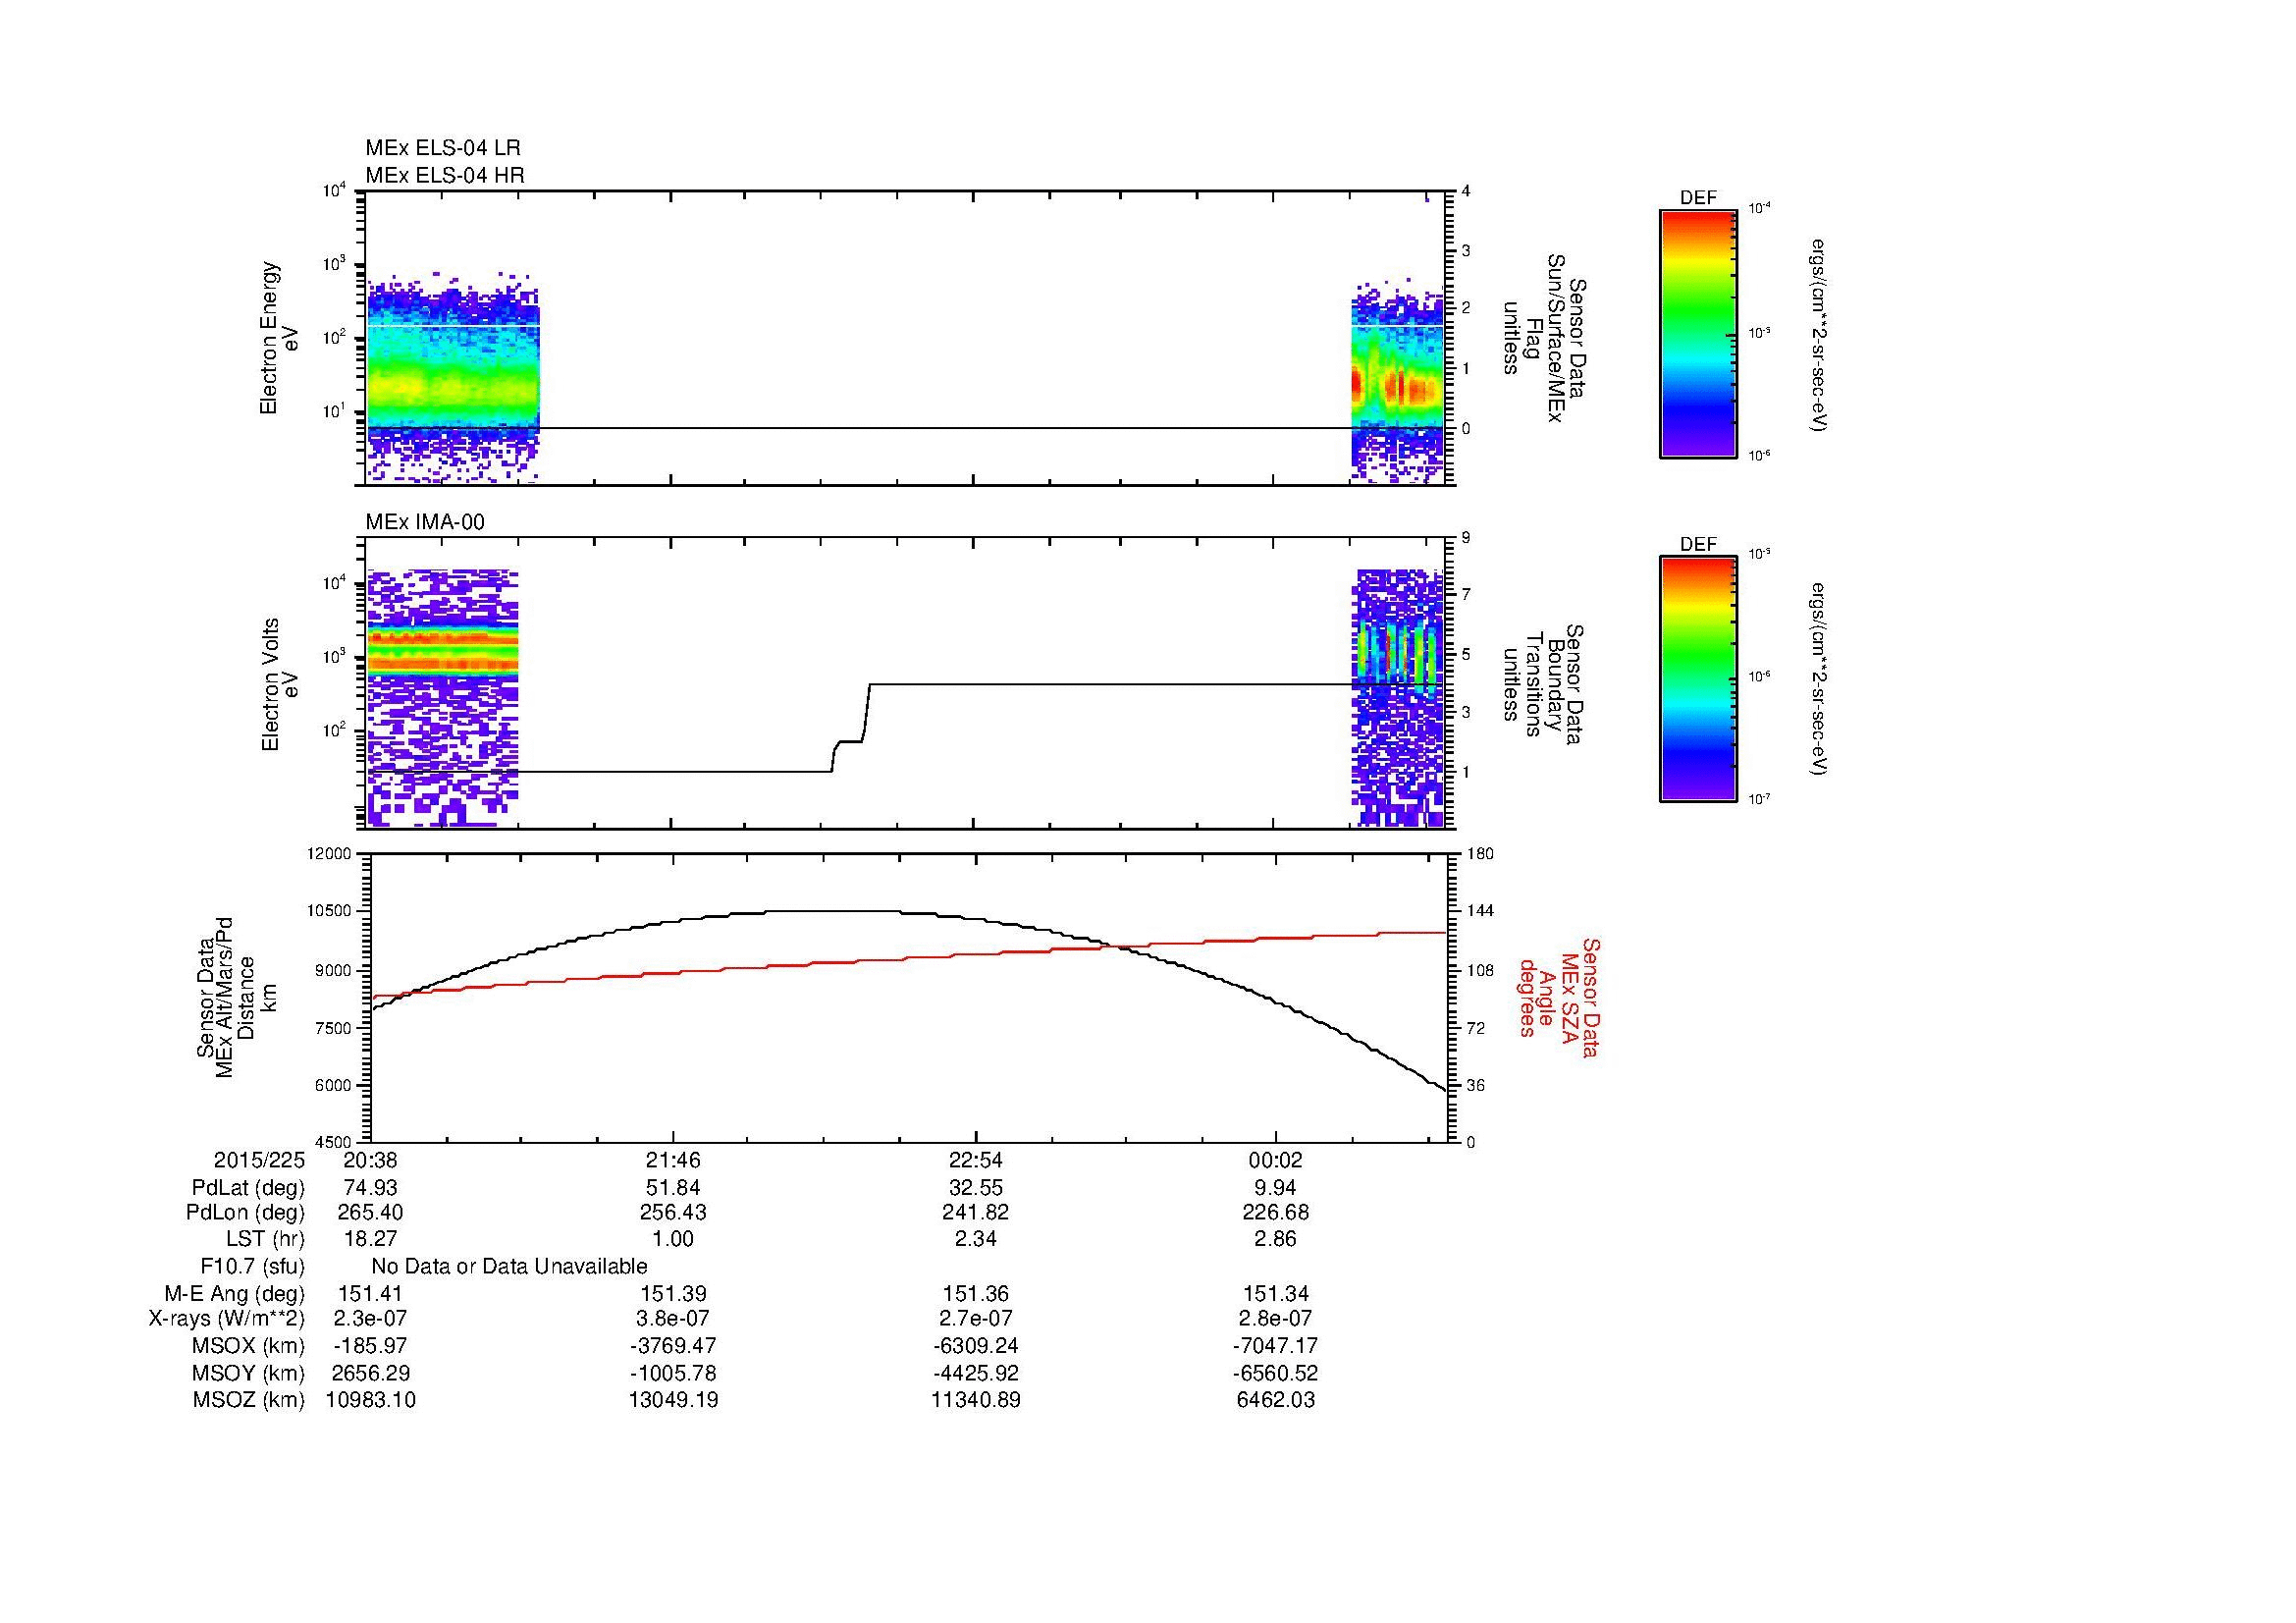Click the MEx ELS-04 HR panel title

[x=444, y=175]
